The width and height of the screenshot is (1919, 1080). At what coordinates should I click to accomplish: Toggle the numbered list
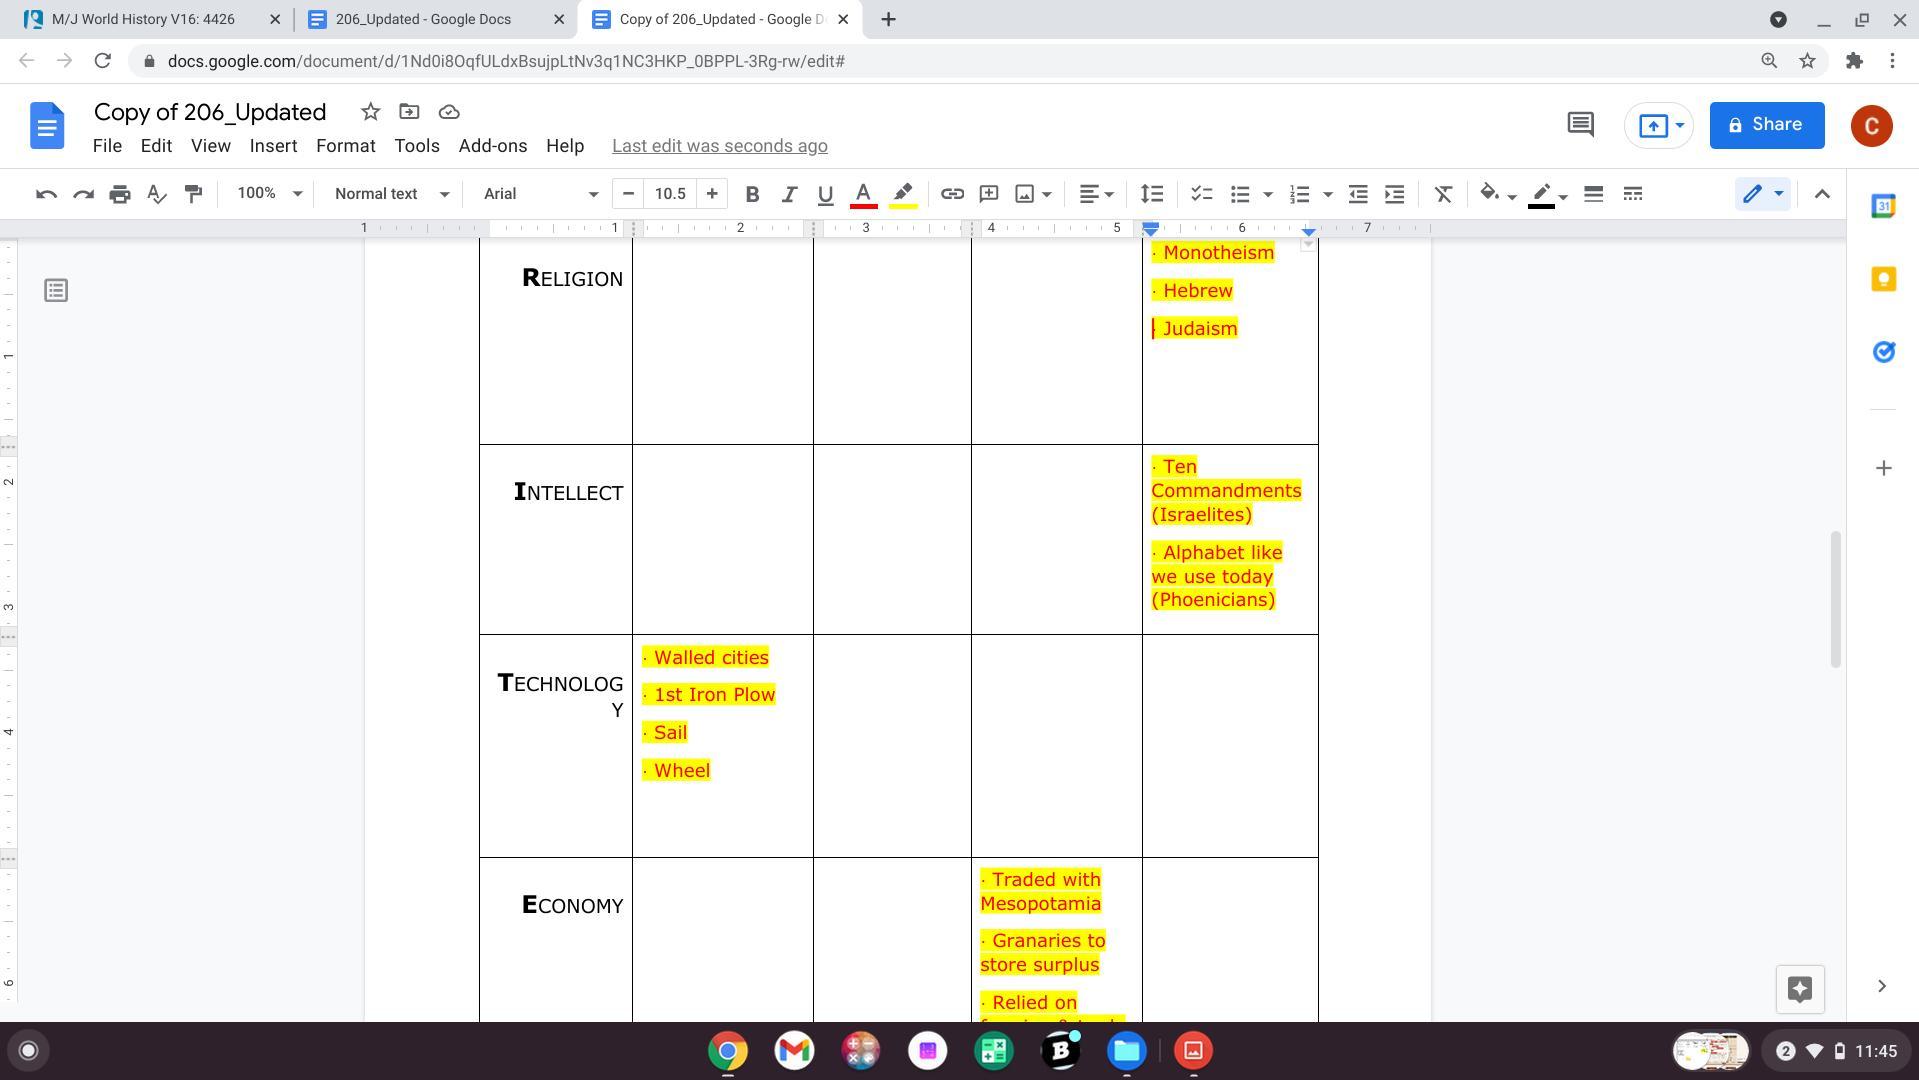click(x=1299, y=194)
